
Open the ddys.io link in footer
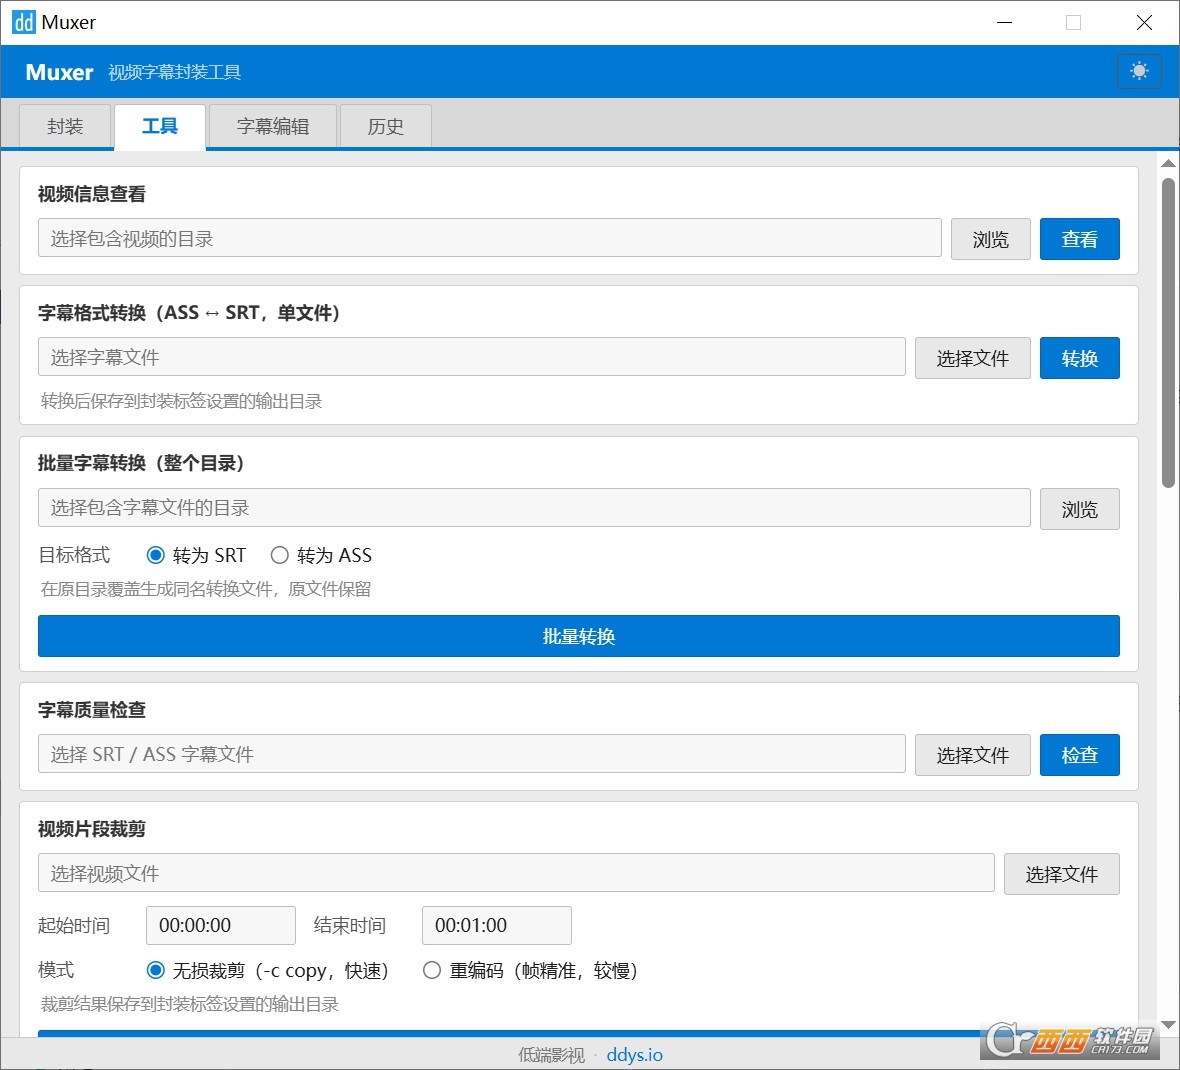634,1055
